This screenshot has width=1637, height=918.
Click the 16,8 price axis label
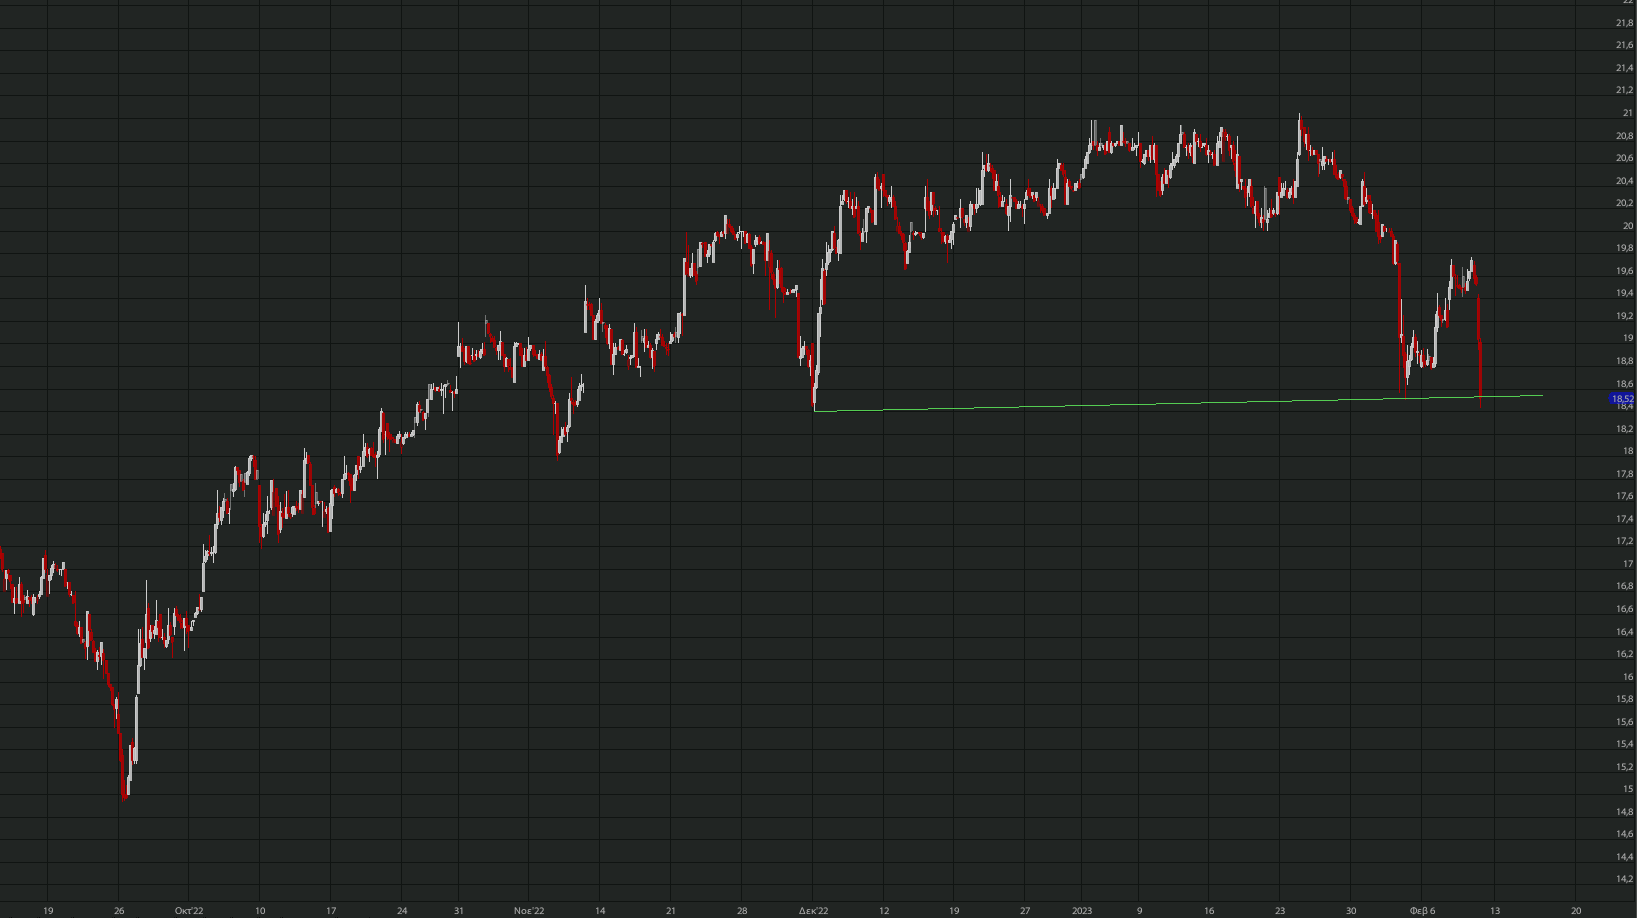1625,586
